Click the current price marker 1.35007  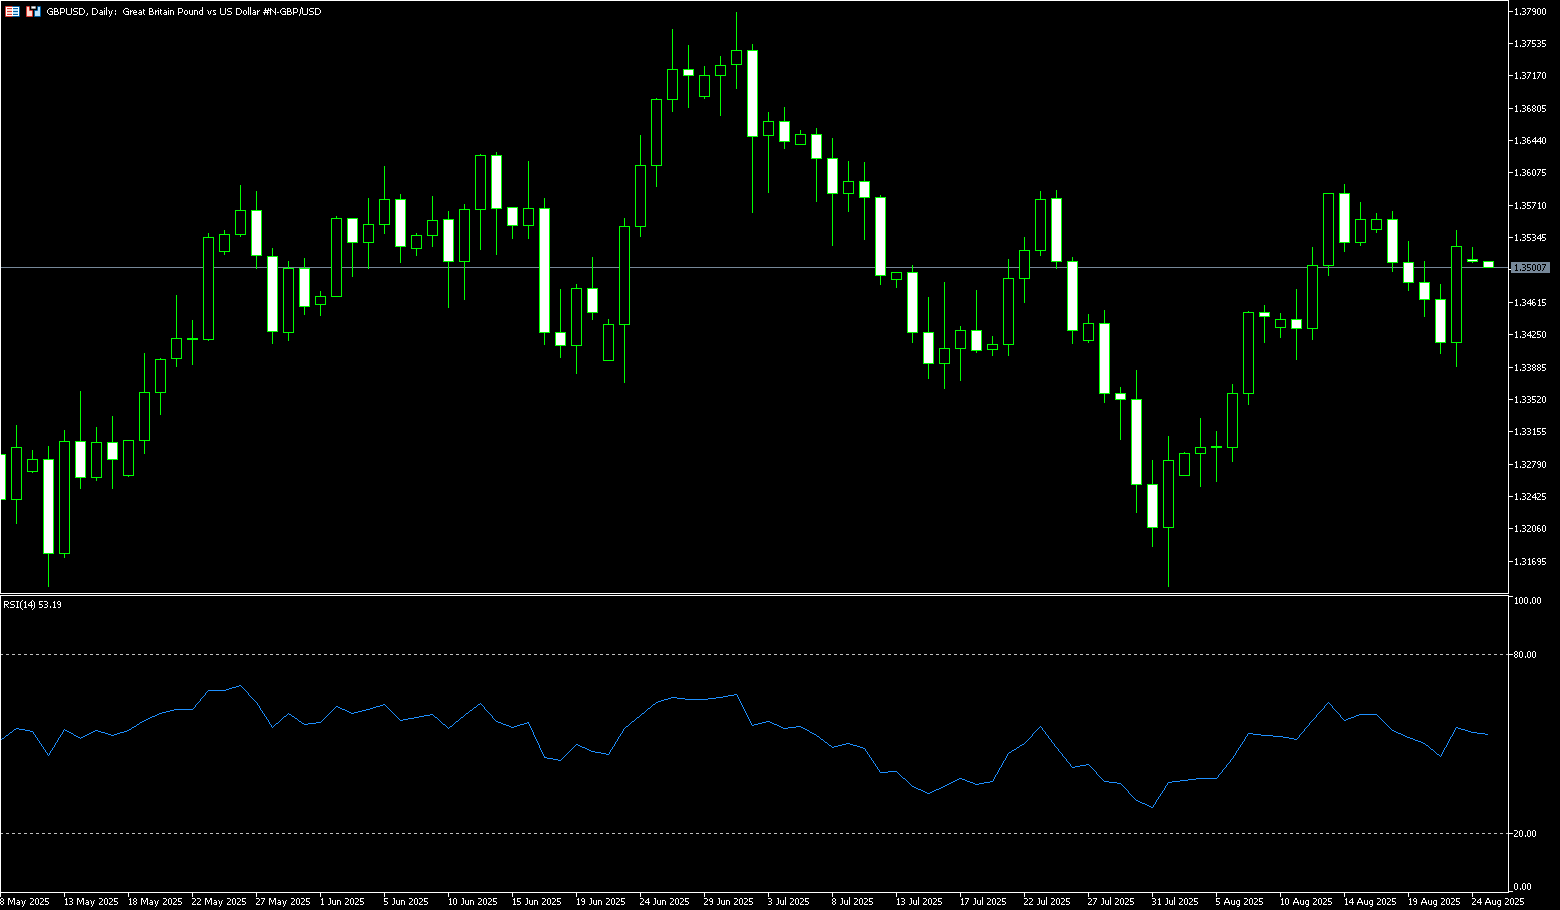(x=1530, y=267)
